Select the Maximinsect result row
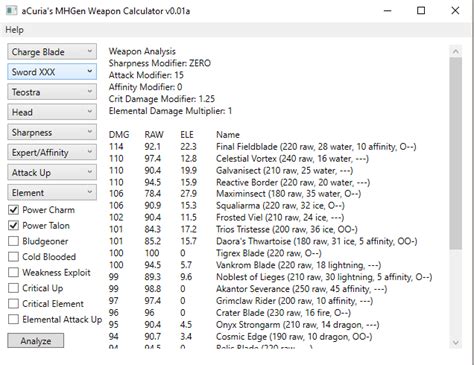 pyautogui.click(x=235, y=194)
